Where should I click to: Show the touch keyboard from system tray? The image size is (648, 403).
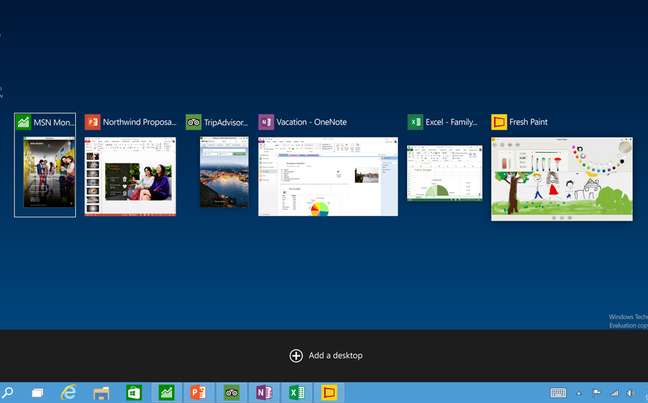(x=558, y=393)
